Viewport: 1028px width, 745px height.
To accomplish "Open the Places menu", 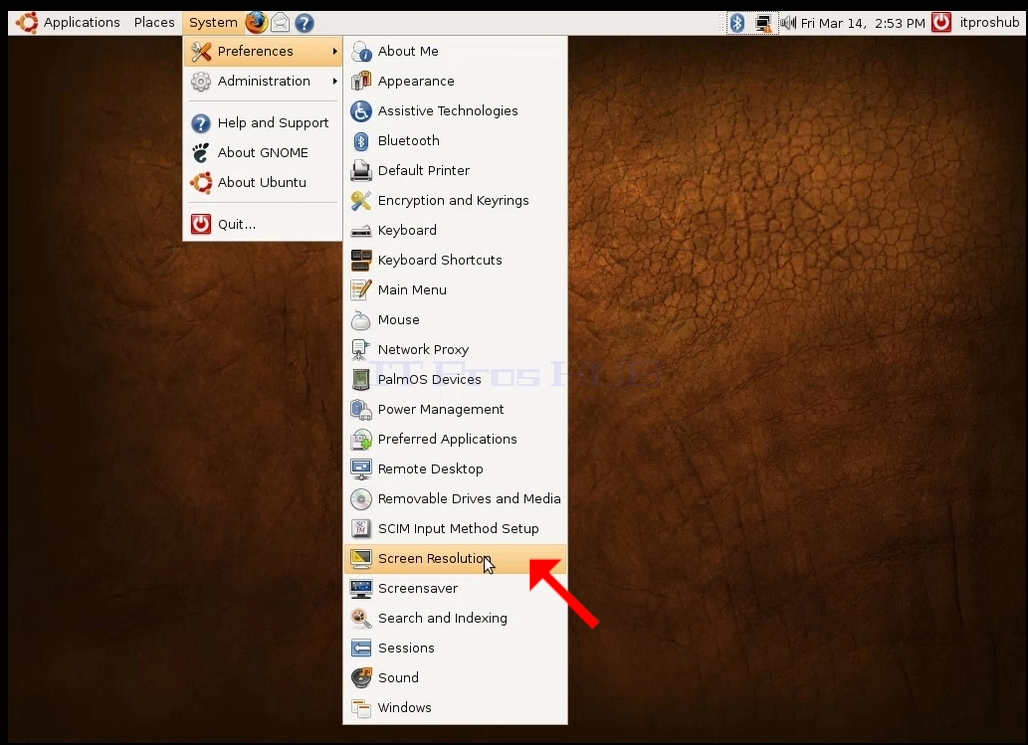I will tap(154, 22).
